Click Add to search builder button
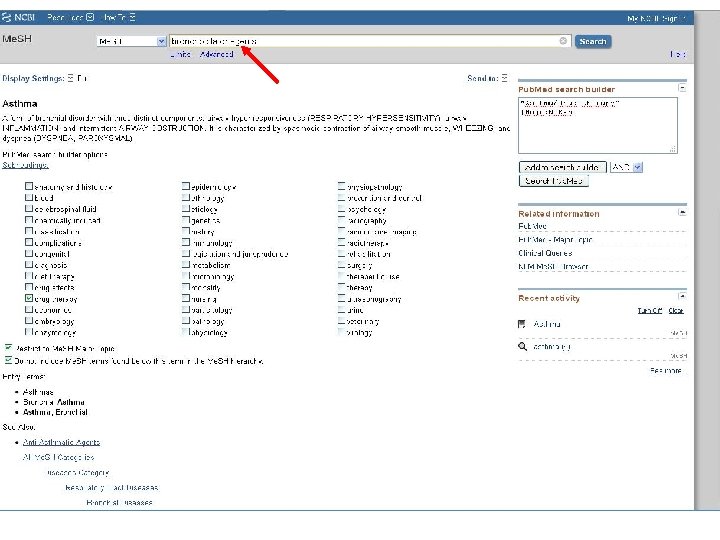Image resolution: width=720 pixels, height=540 pixels. tap(562, 167)
